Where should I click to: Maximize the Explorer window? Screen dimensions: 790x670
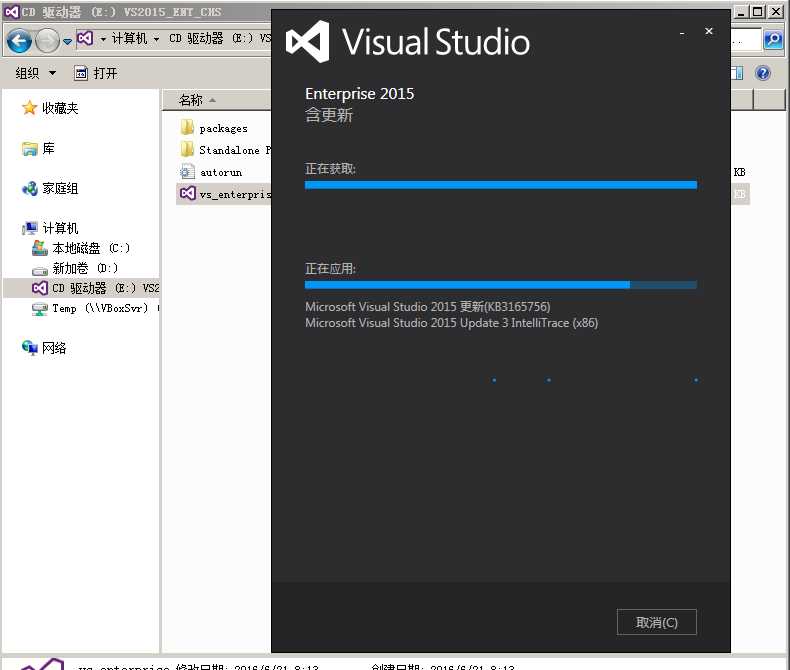point(757,12)
